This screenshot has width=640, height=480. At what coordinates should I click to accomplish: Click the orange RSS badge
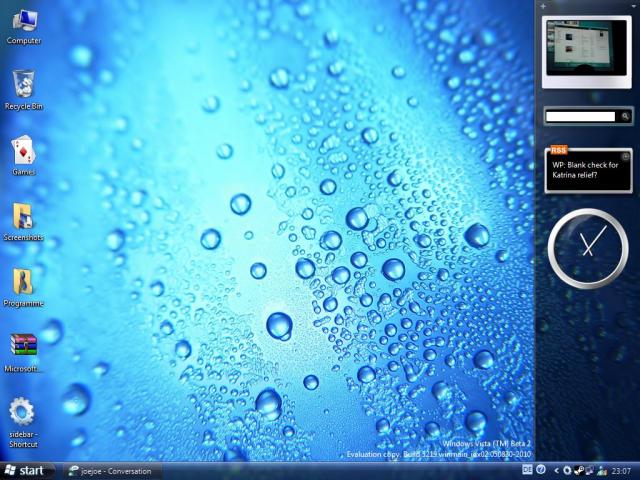tap(558, 150)
